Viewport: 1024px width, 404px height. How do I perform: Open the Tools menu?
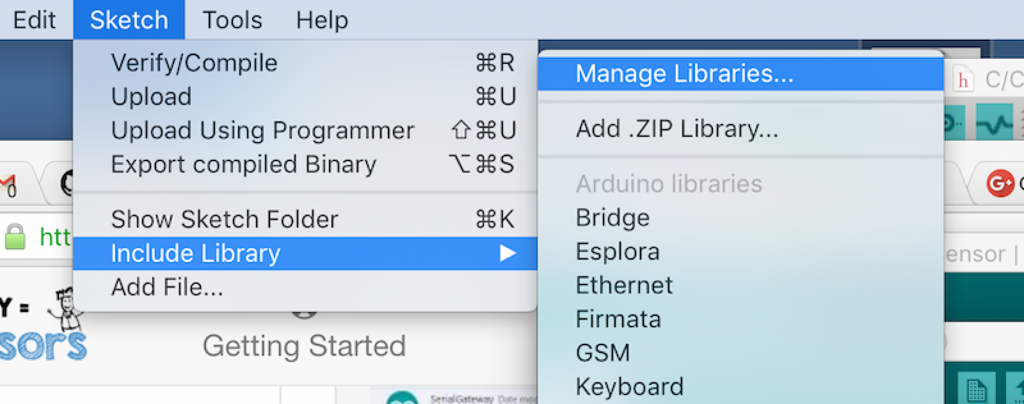(x=232, y=20)
